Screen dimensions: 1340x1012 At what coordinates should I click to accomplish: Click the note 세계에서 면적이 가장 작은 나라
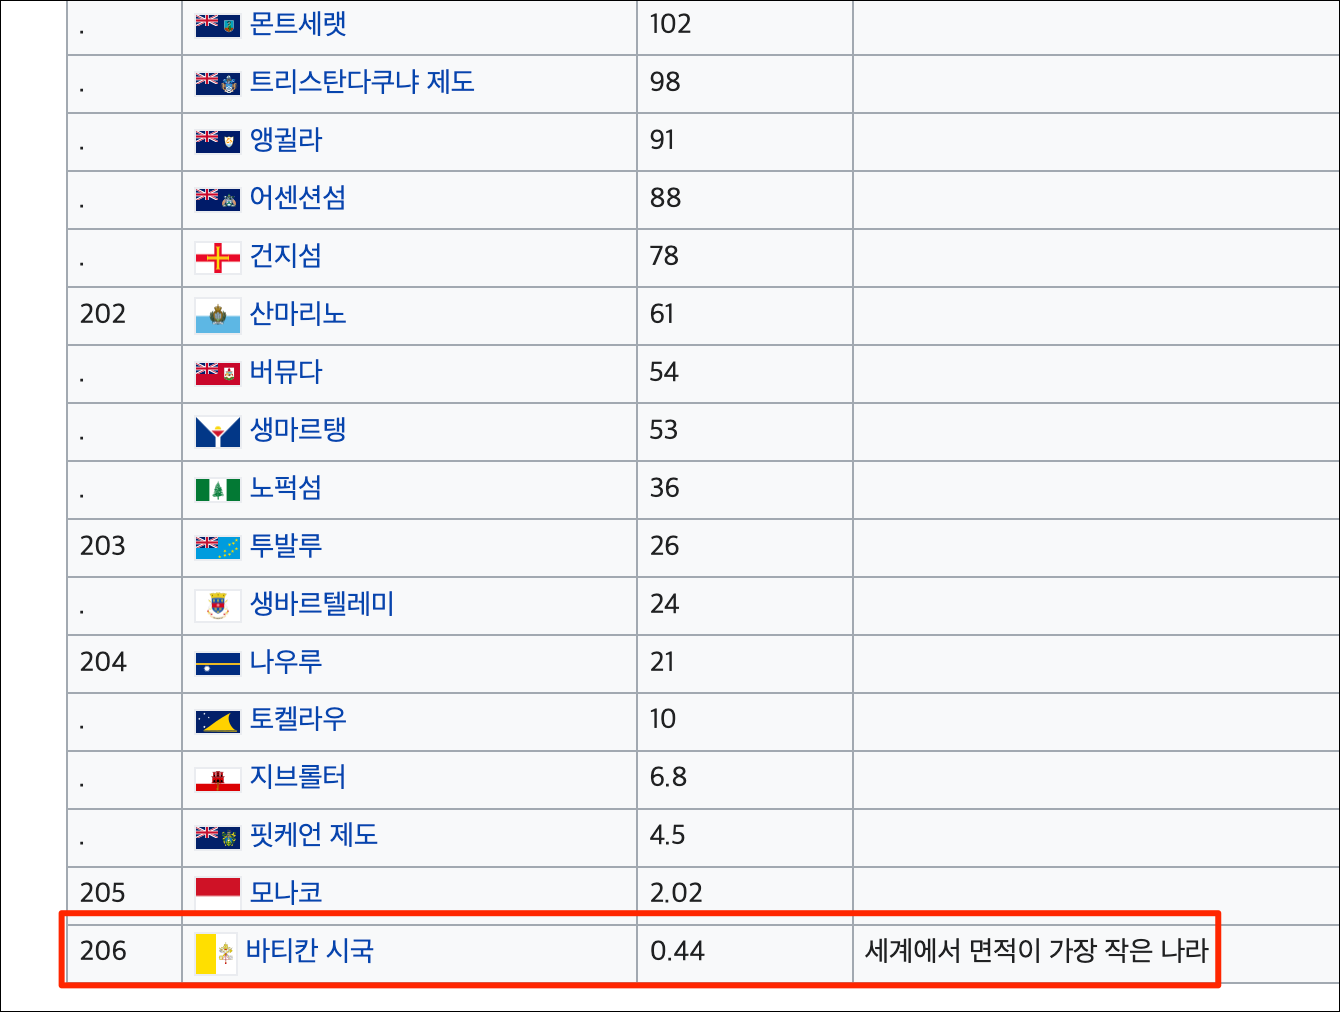pyautogui.click(x=1036, y=951)
